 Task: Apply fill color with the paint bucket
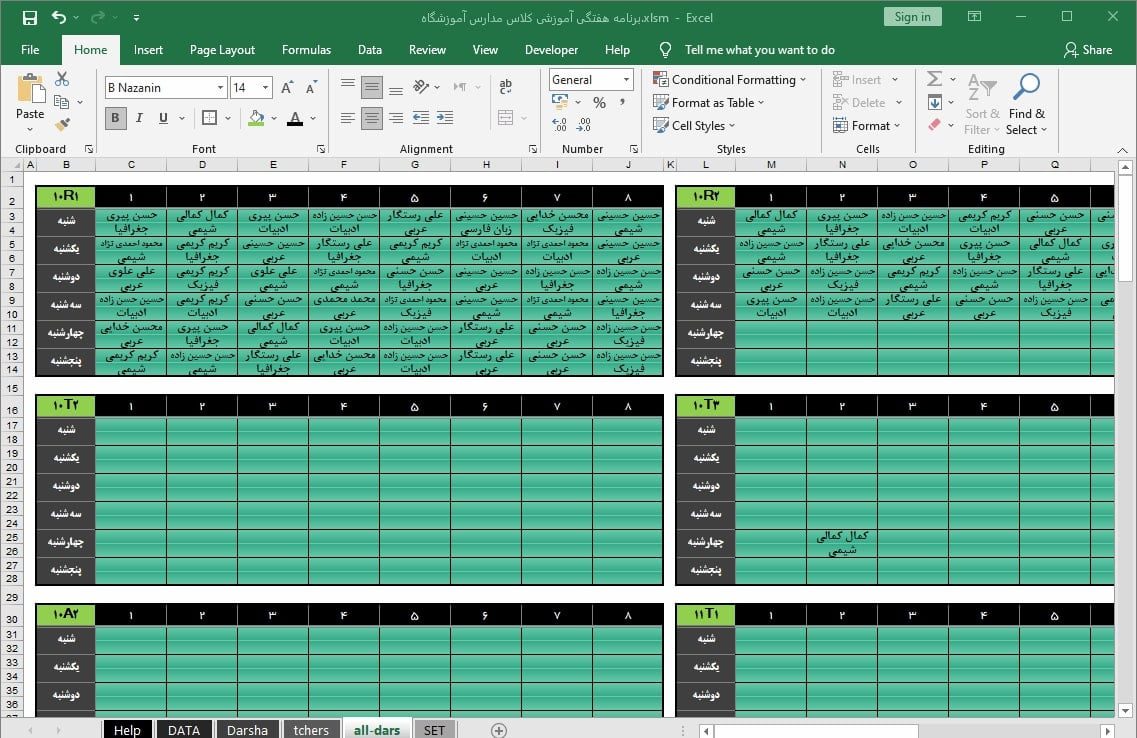click(256, 117)
